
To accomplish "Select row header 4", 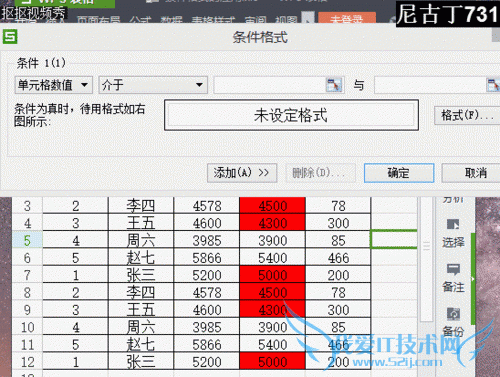I will 27,223.
